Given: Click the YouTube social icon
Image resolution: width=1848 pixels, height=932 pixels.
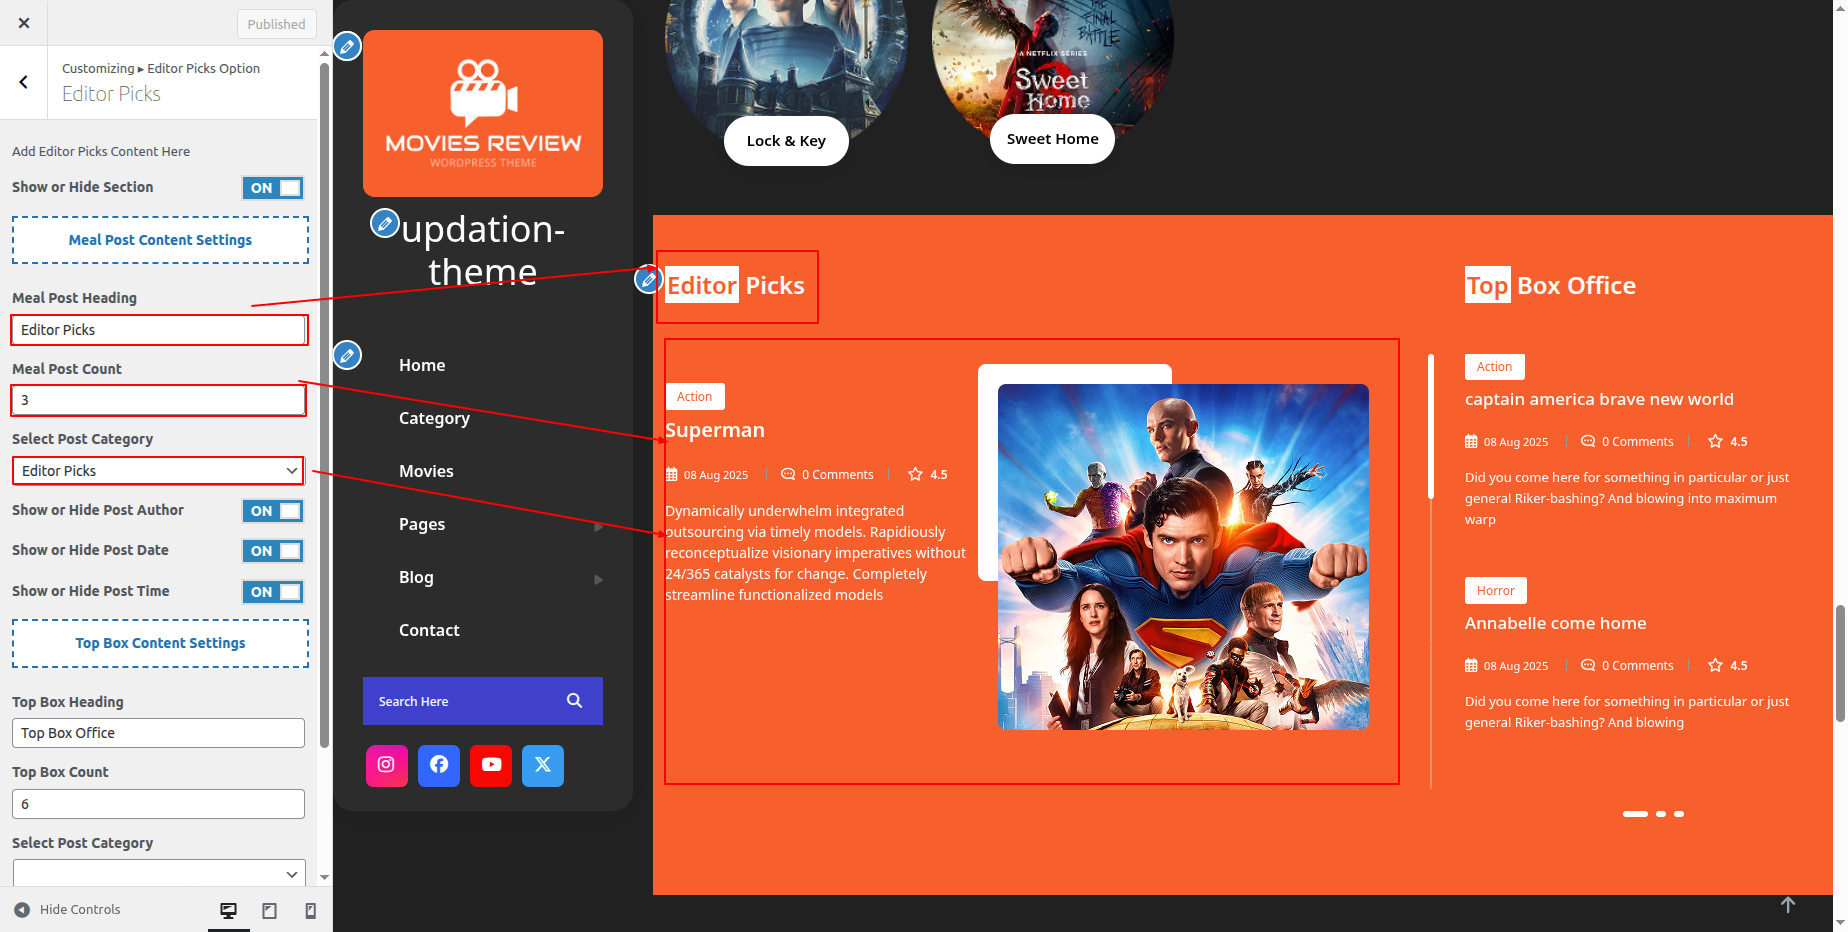Looking at the screenshot, I should 491,765.
